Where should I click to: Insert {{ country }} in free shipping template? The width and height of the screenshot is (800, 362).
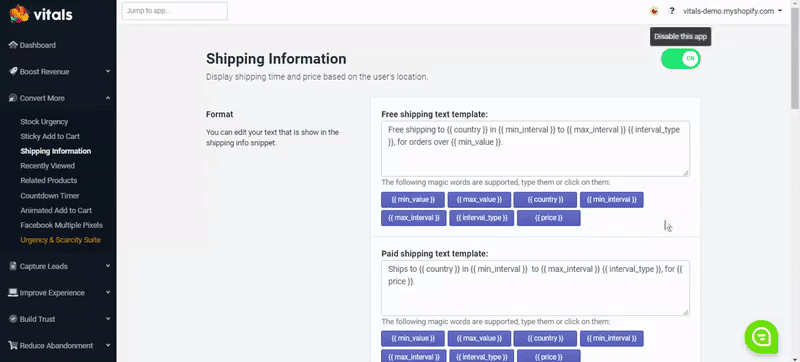click(x=545, y=200)
